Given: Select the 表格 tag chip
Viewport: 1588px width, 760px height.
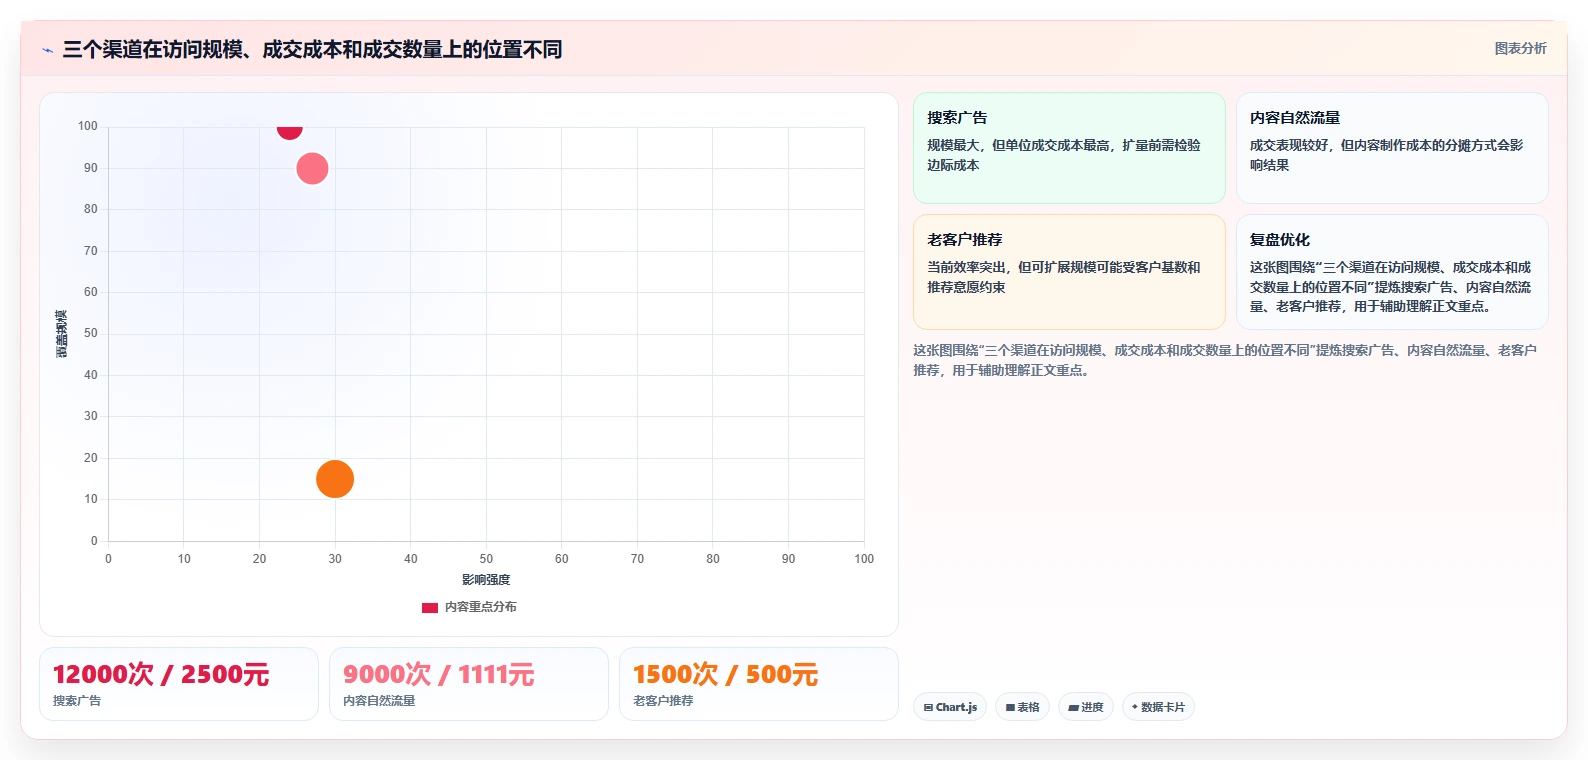Looking at the screenshot, I should (x=1022, y=707).
